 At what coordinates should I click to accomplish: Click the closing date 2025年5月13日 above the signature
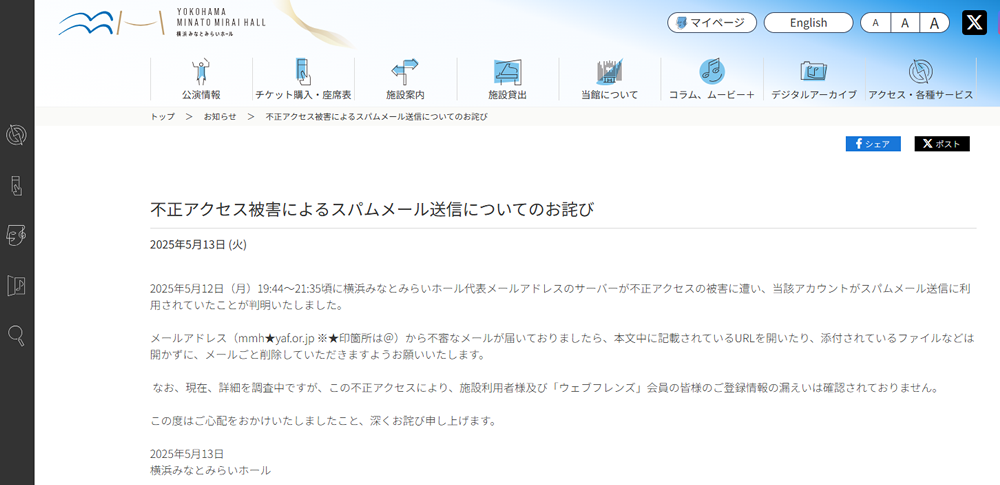(x=187, y=454)
